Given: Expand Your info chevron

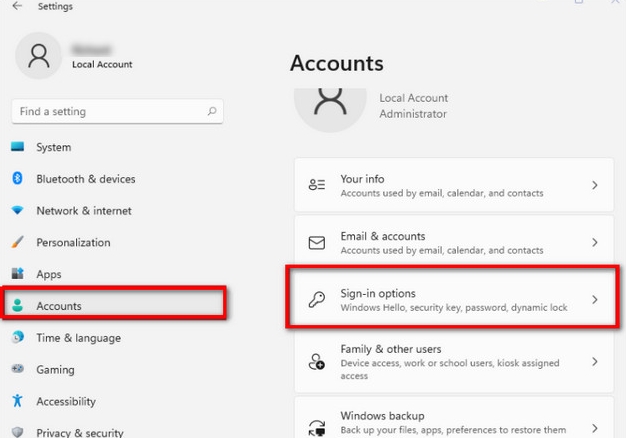Looking at the screenshot, I should [595, 185].
